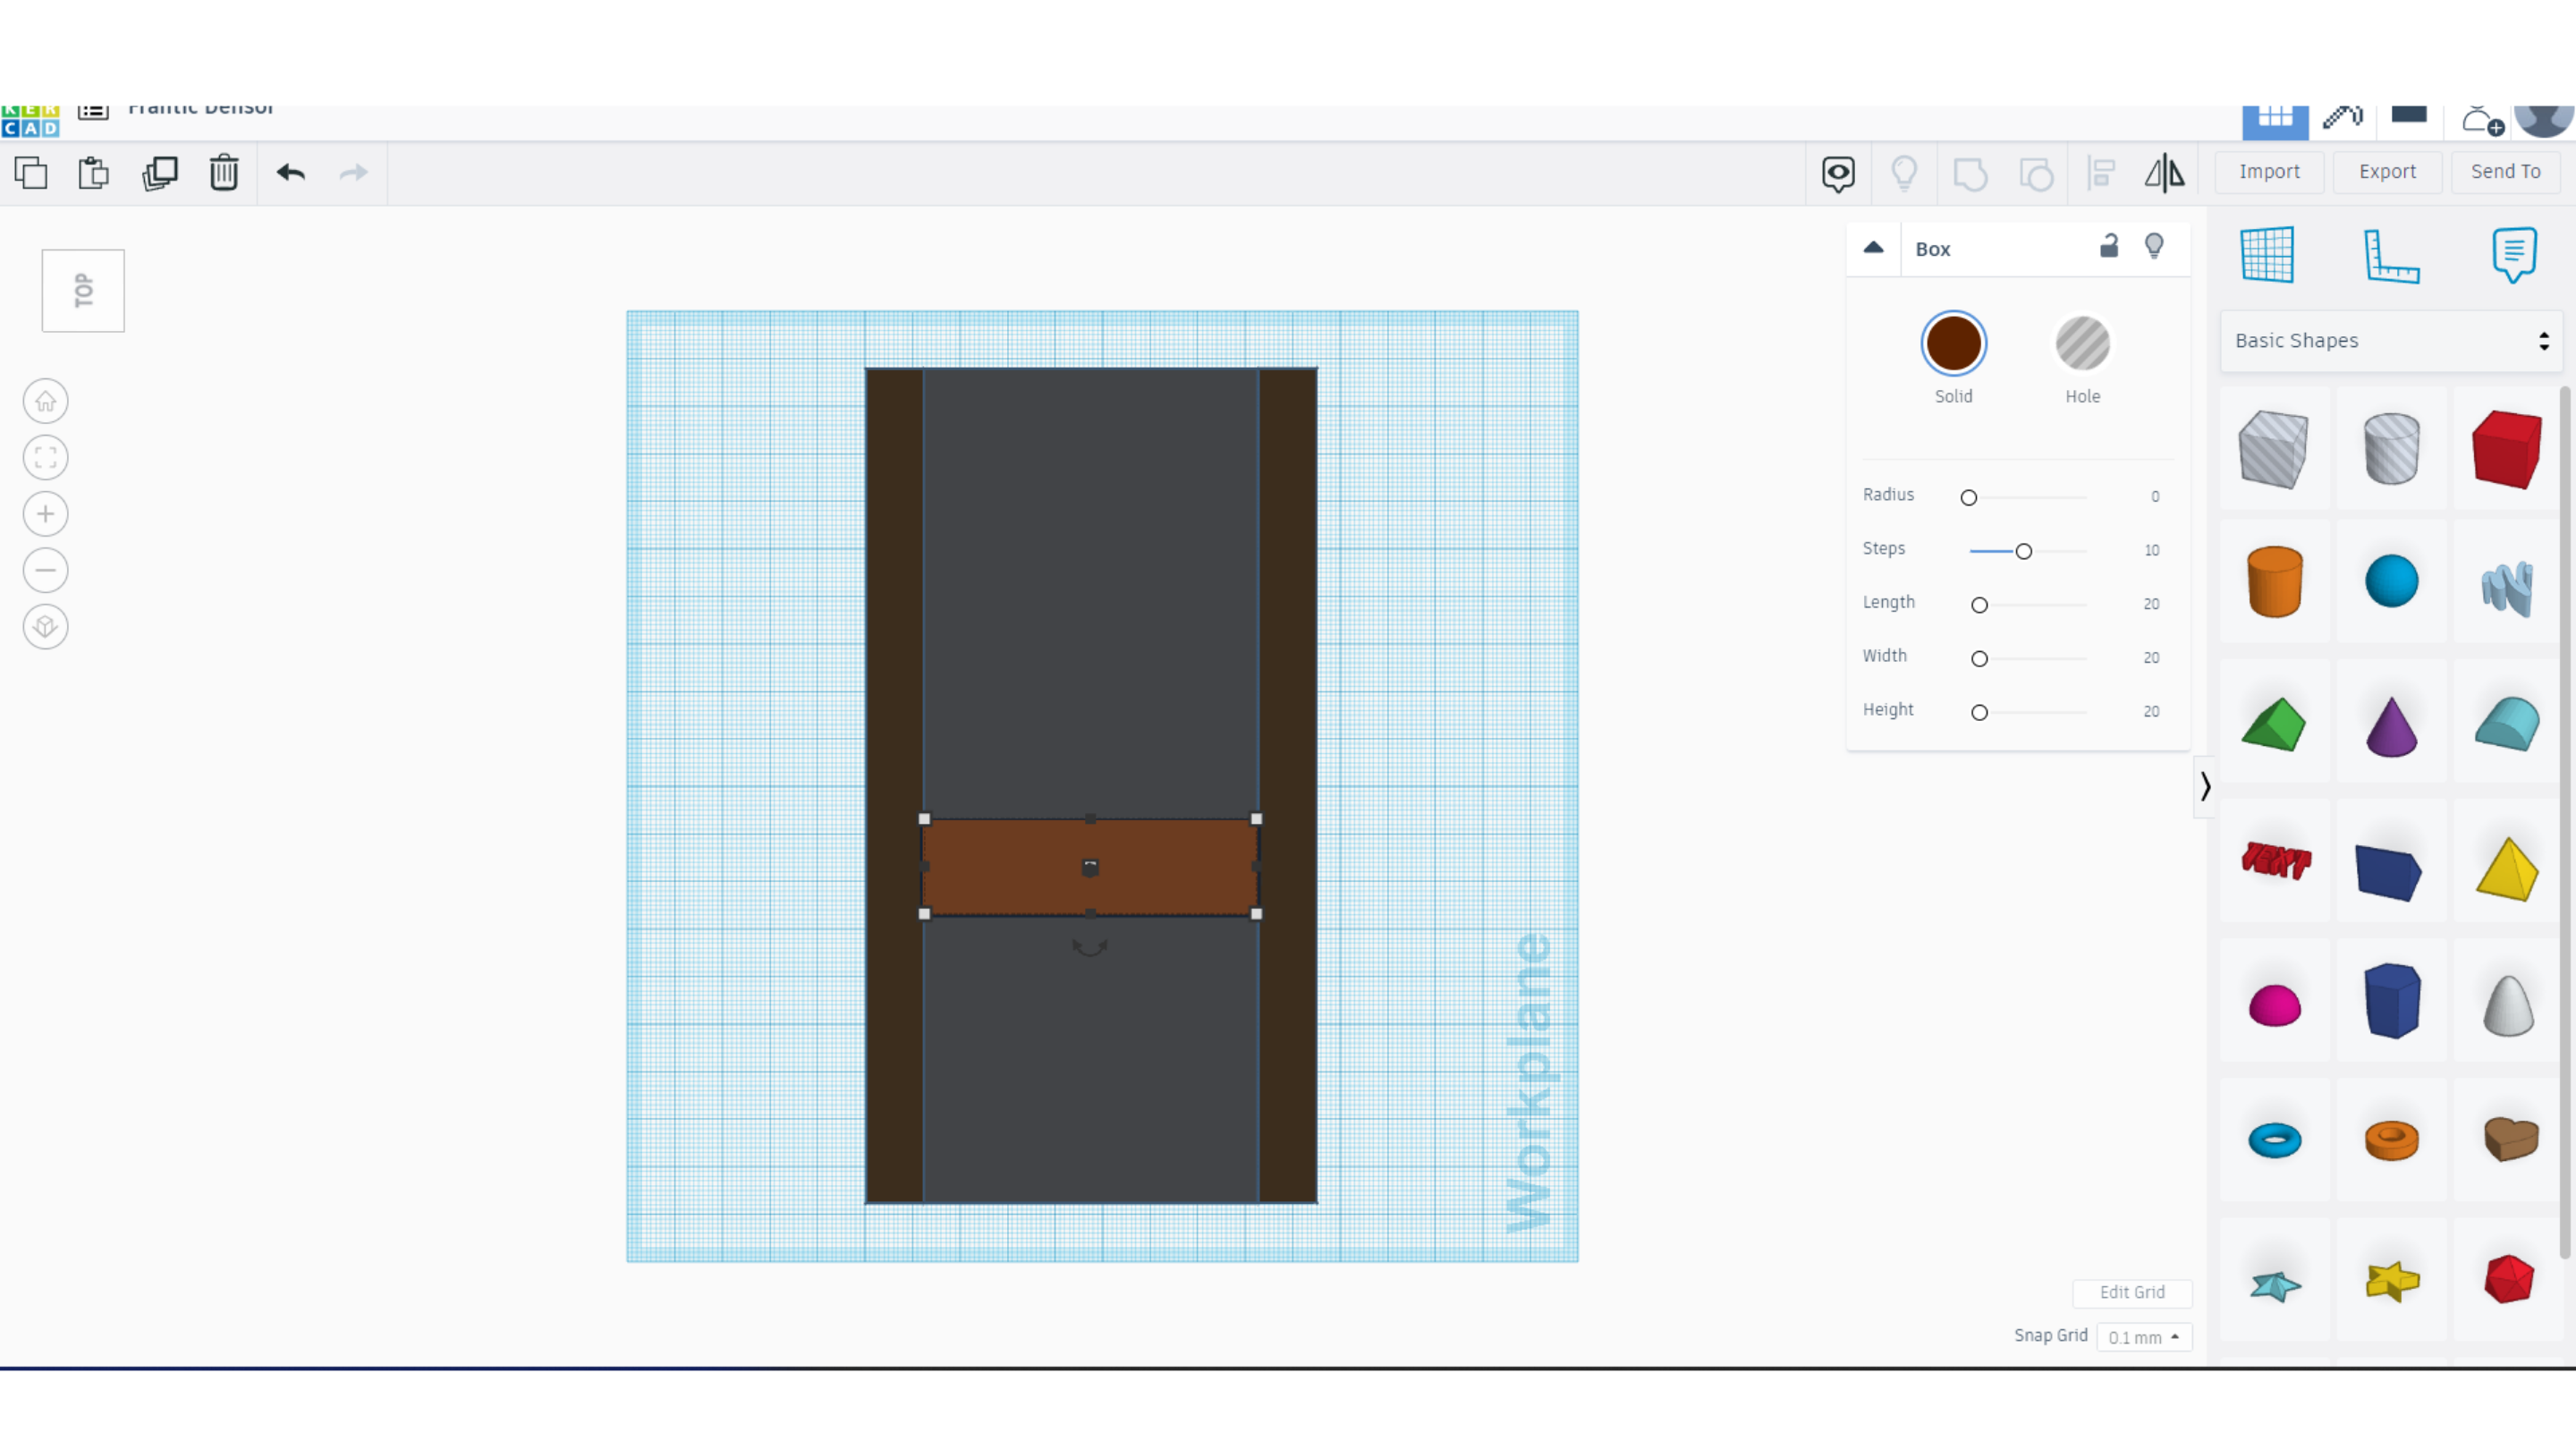Click the Delete trash can icon

point(223,172)
